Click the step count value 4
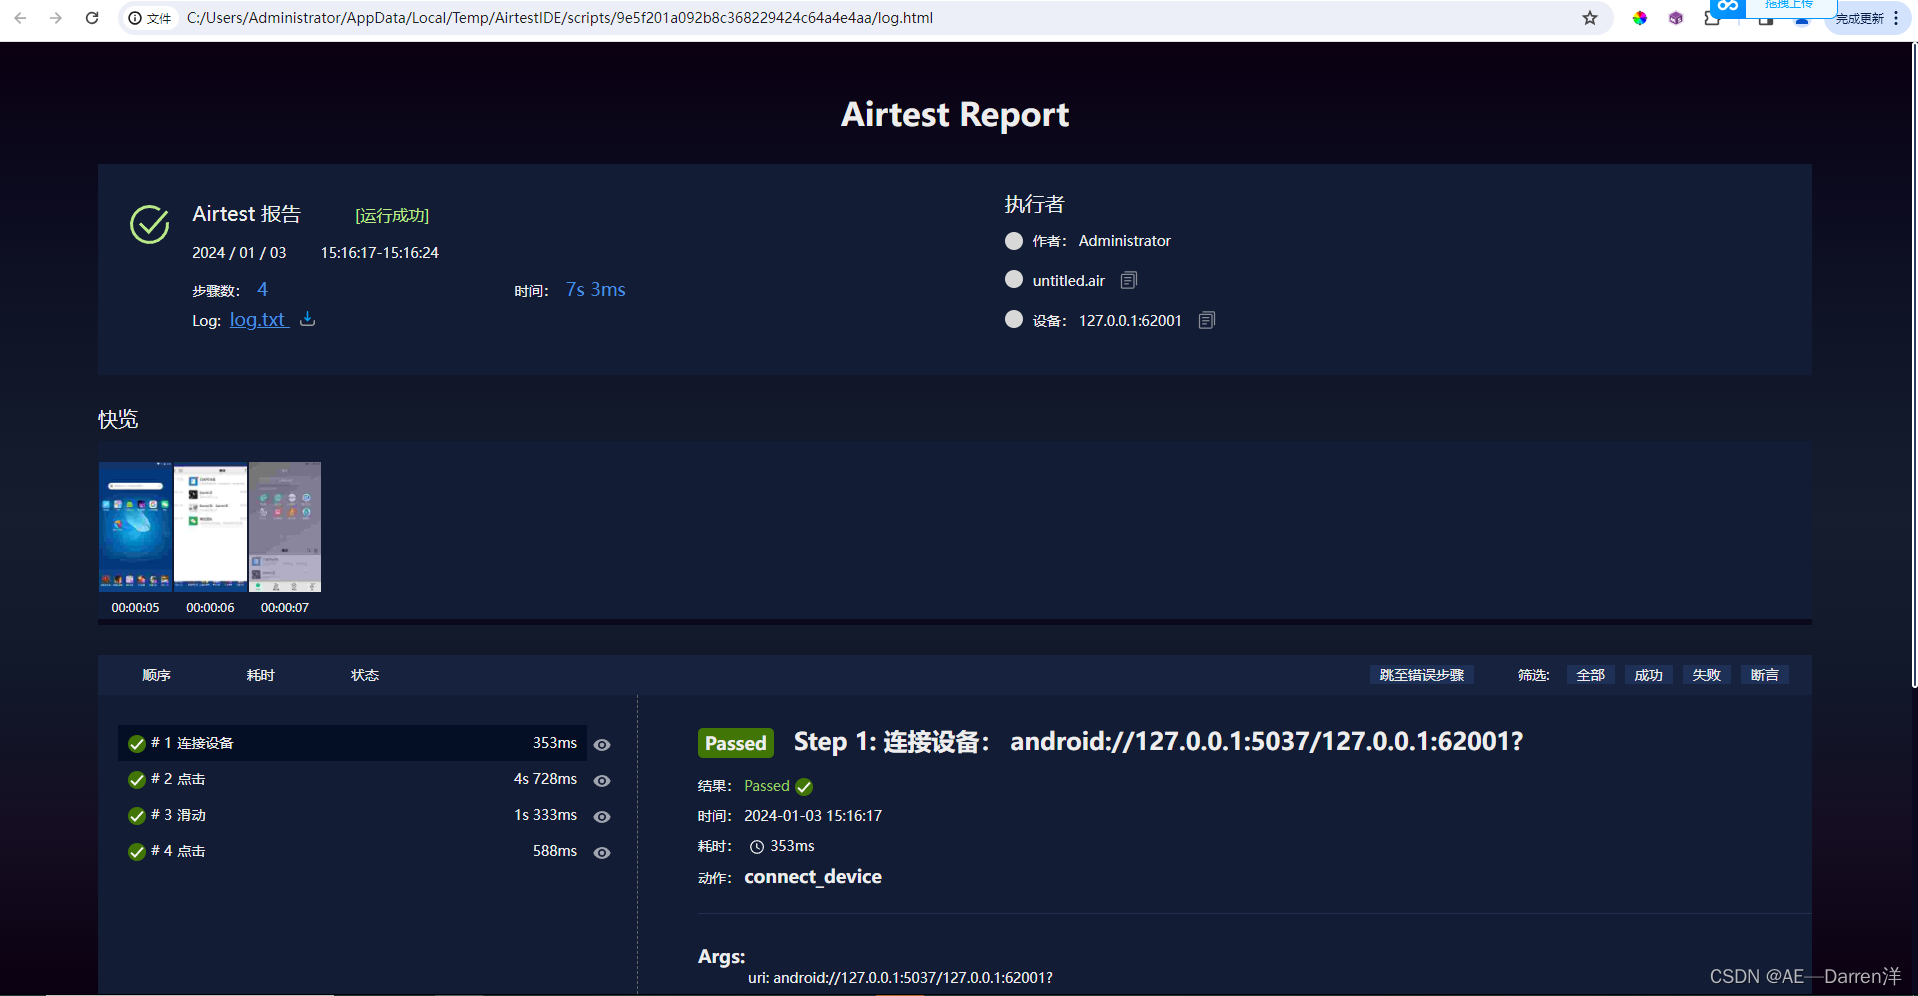This screenshot has height=996, width=1918. tap(262, 289)
